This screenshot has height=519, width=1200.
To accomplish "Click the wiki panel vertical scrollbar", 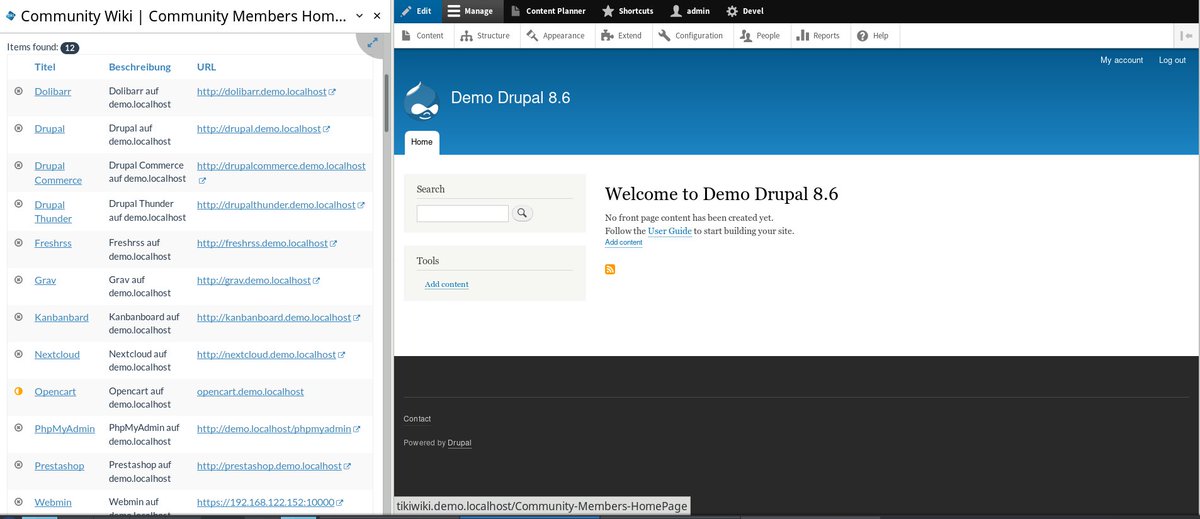I will (386, 105).
